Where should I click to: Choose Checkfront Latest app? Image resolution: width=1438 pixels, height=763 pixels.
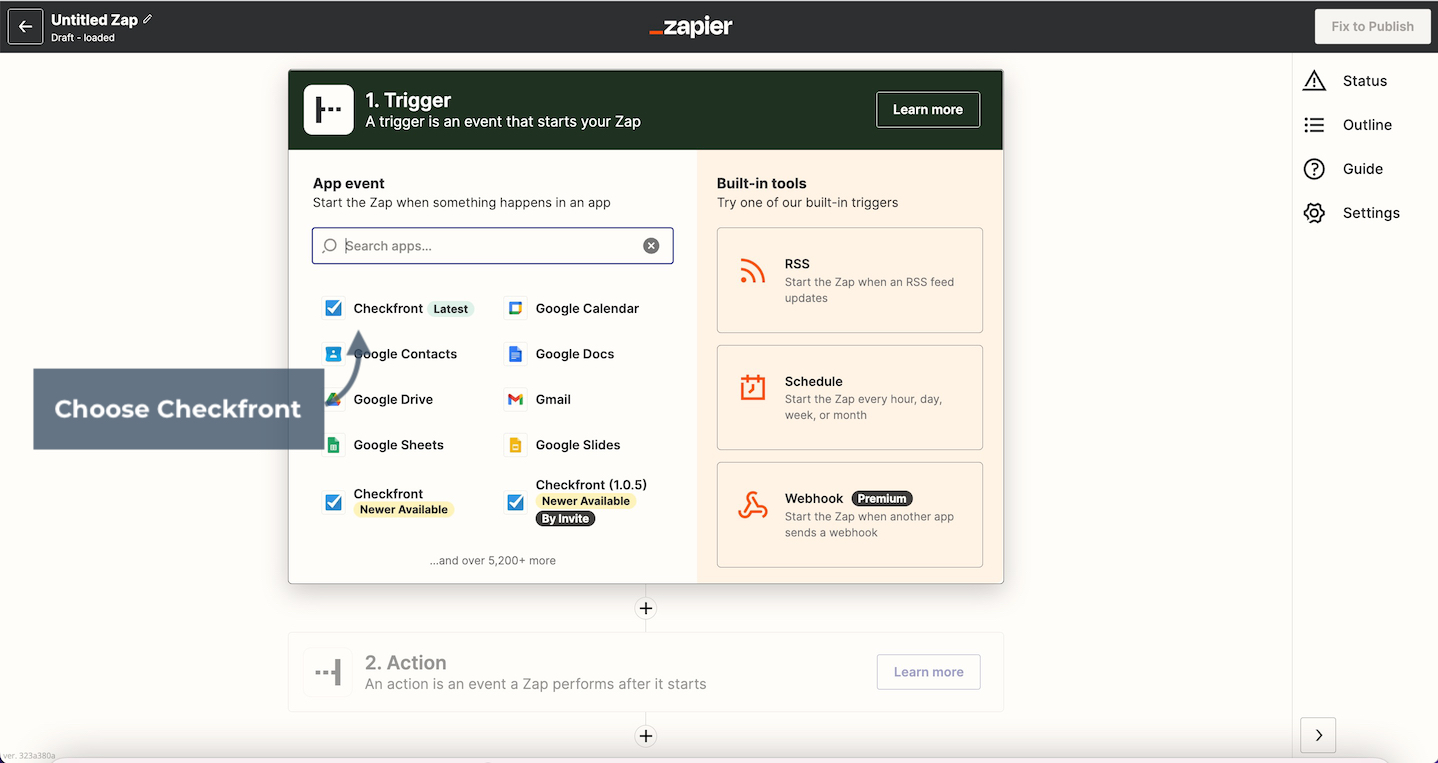pyautogui.click(x=400, y=308)
